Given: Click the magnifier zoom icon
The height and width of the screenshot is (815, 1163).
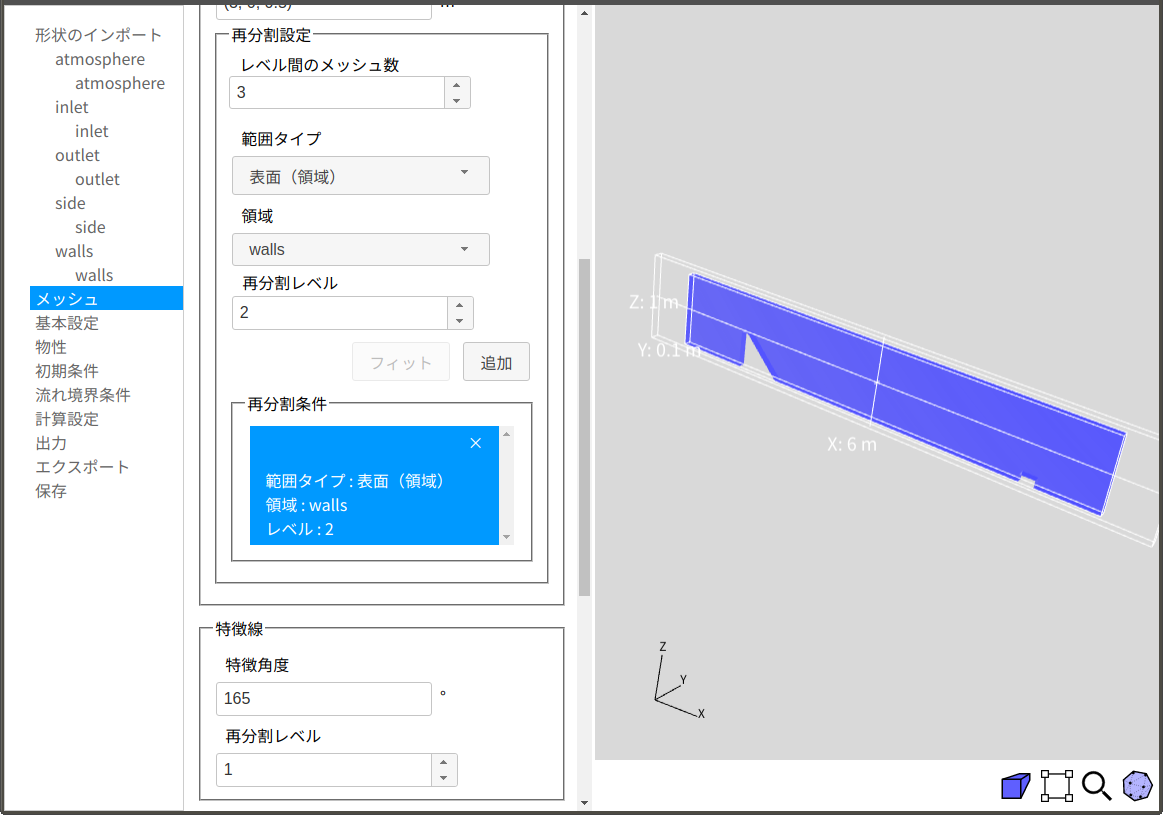Looking at the screenshot, I should (x=1096, y=786).
